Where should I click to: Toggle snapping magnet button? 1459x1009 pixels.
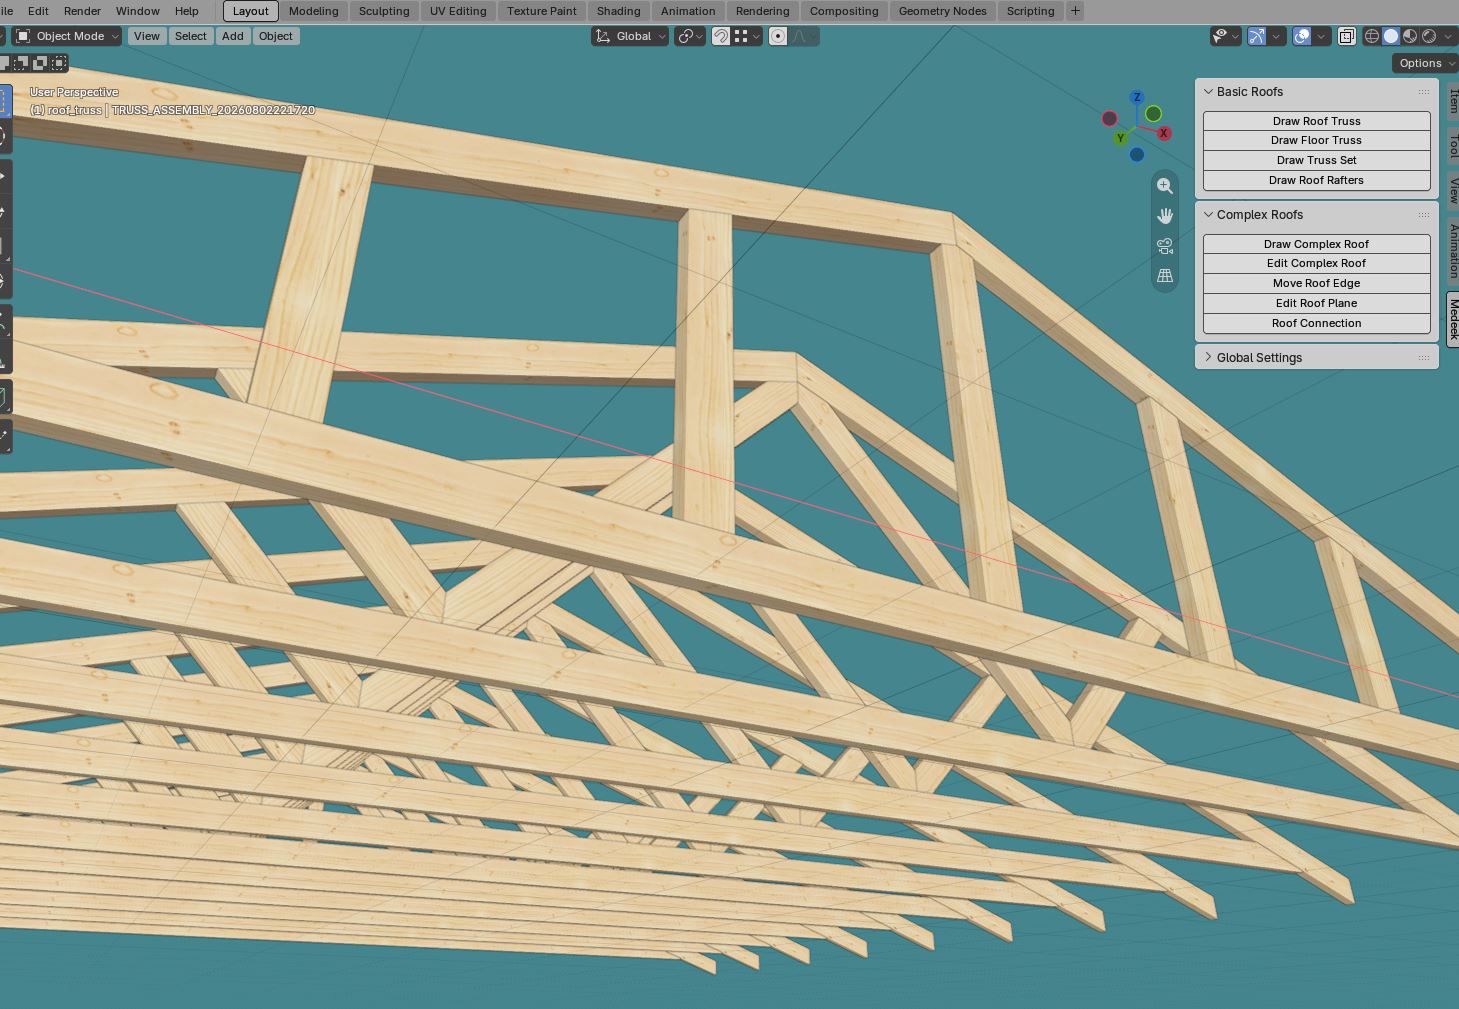click(x=720, y=36)
